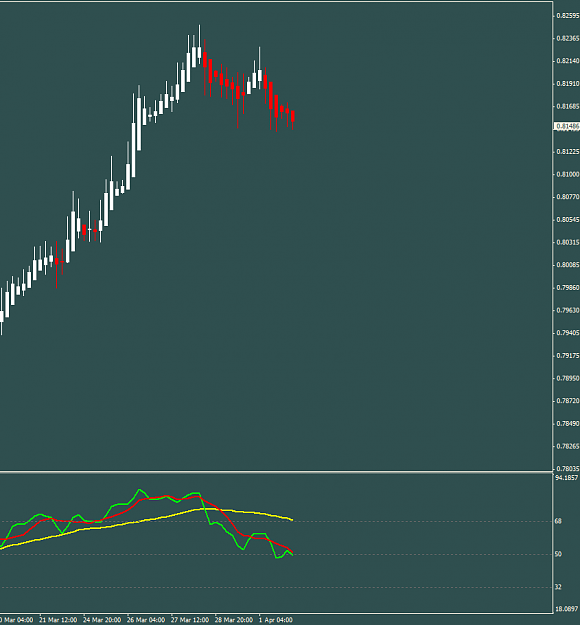Click the 0.78035 price scale label
Image resolution: width=580 pixels, height=625 pixels.
[568, 468]
